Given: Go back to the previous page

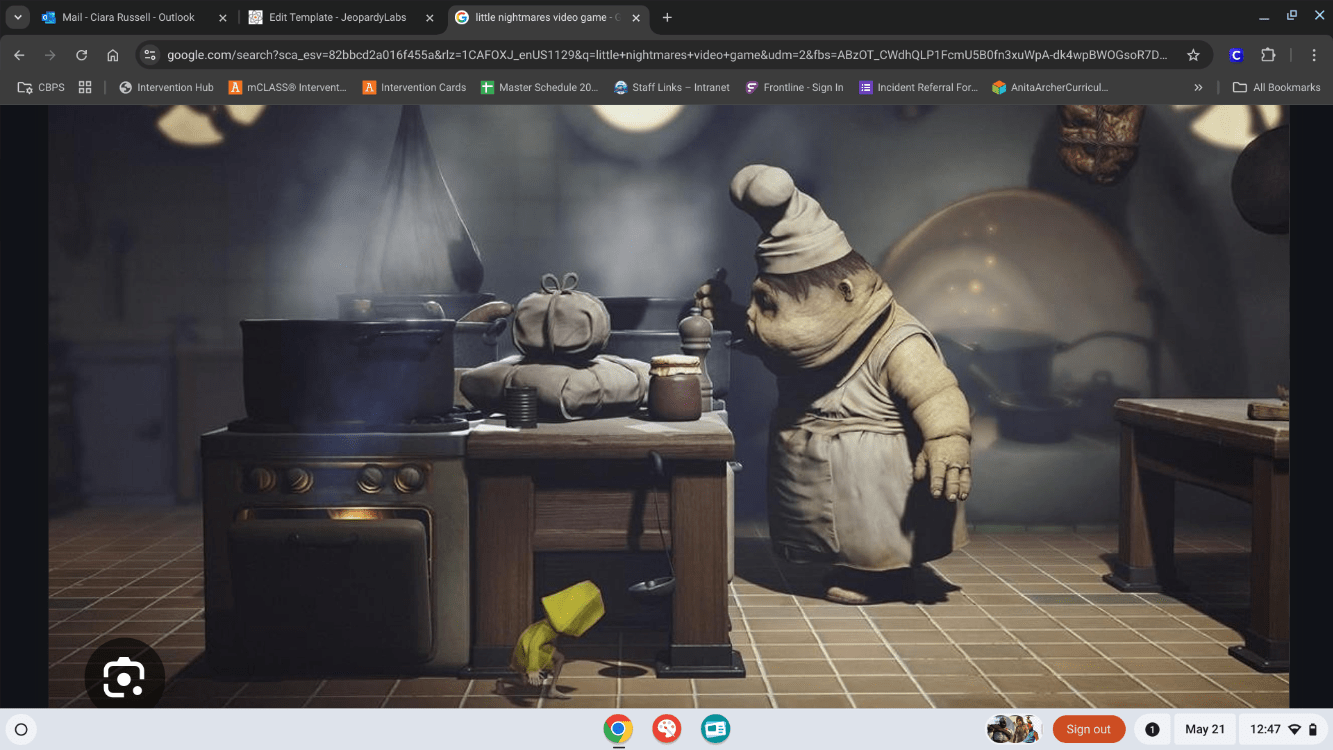Looking at the screenshot, I should 19,55.
